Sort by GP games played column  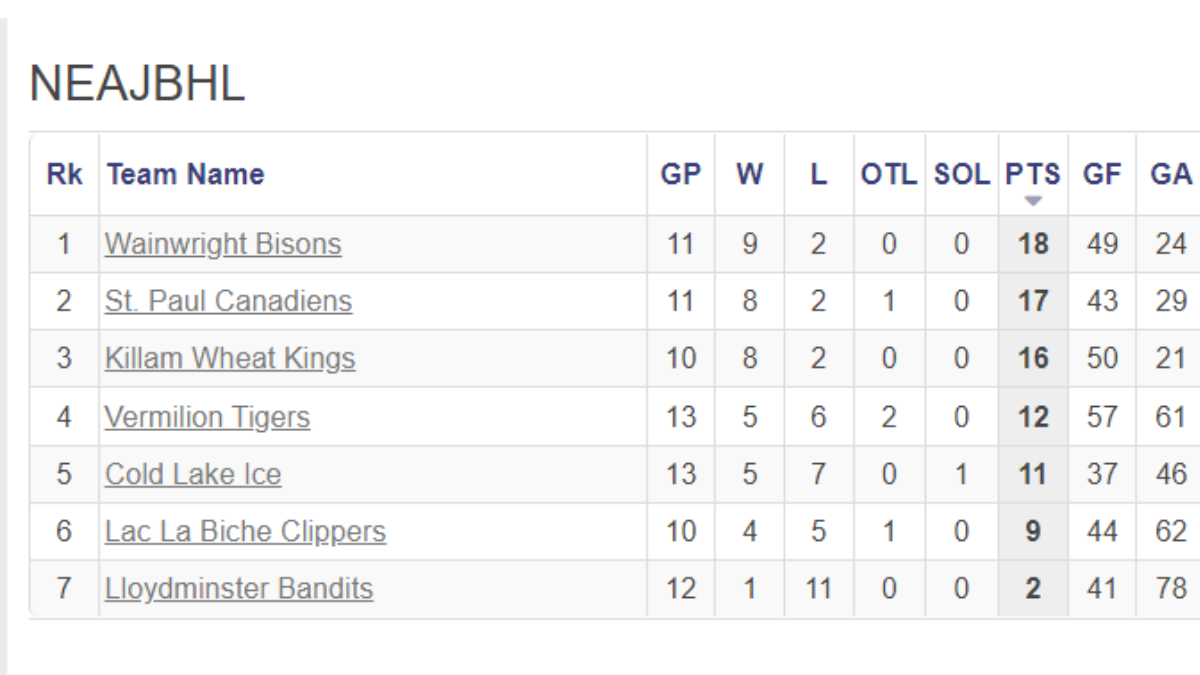coord(680,174)
